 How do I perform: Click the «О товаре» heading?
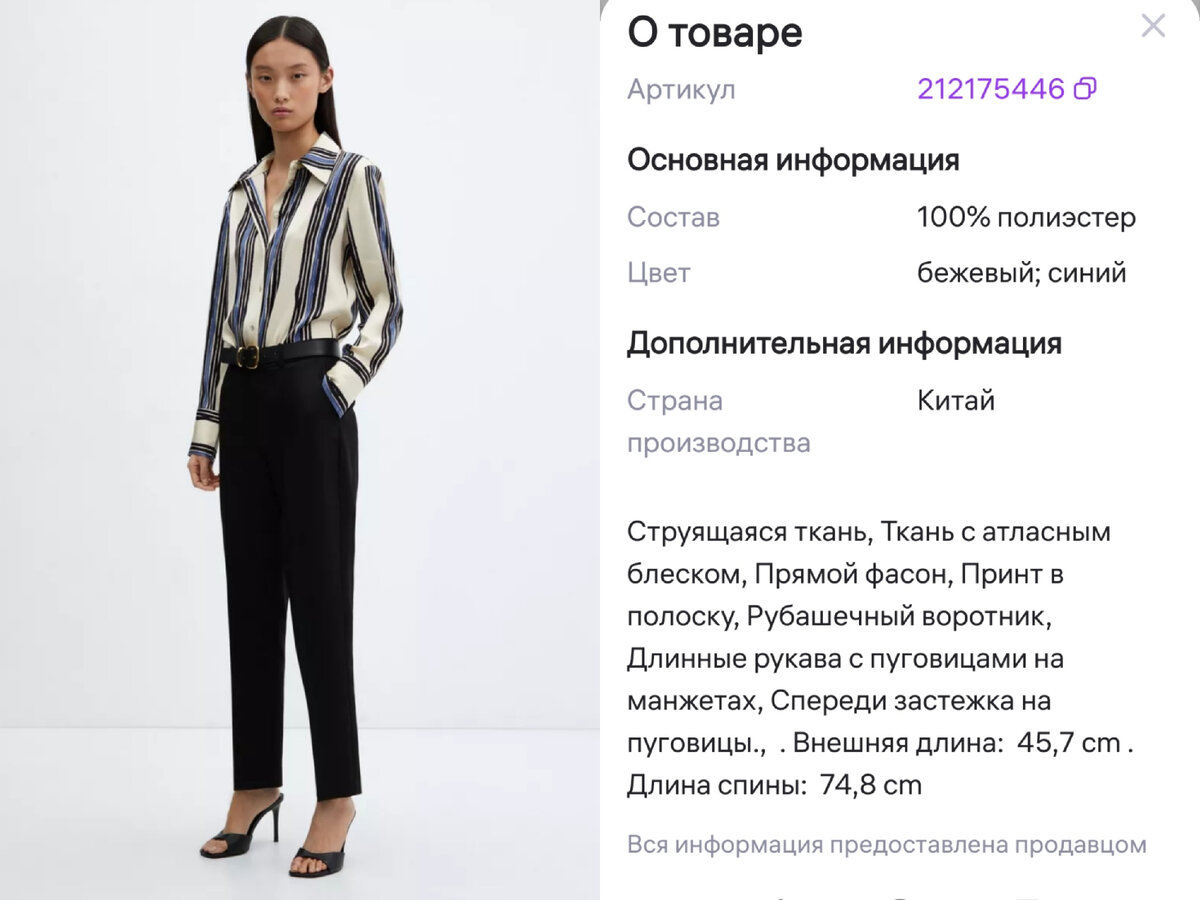[x=715, y=32]
